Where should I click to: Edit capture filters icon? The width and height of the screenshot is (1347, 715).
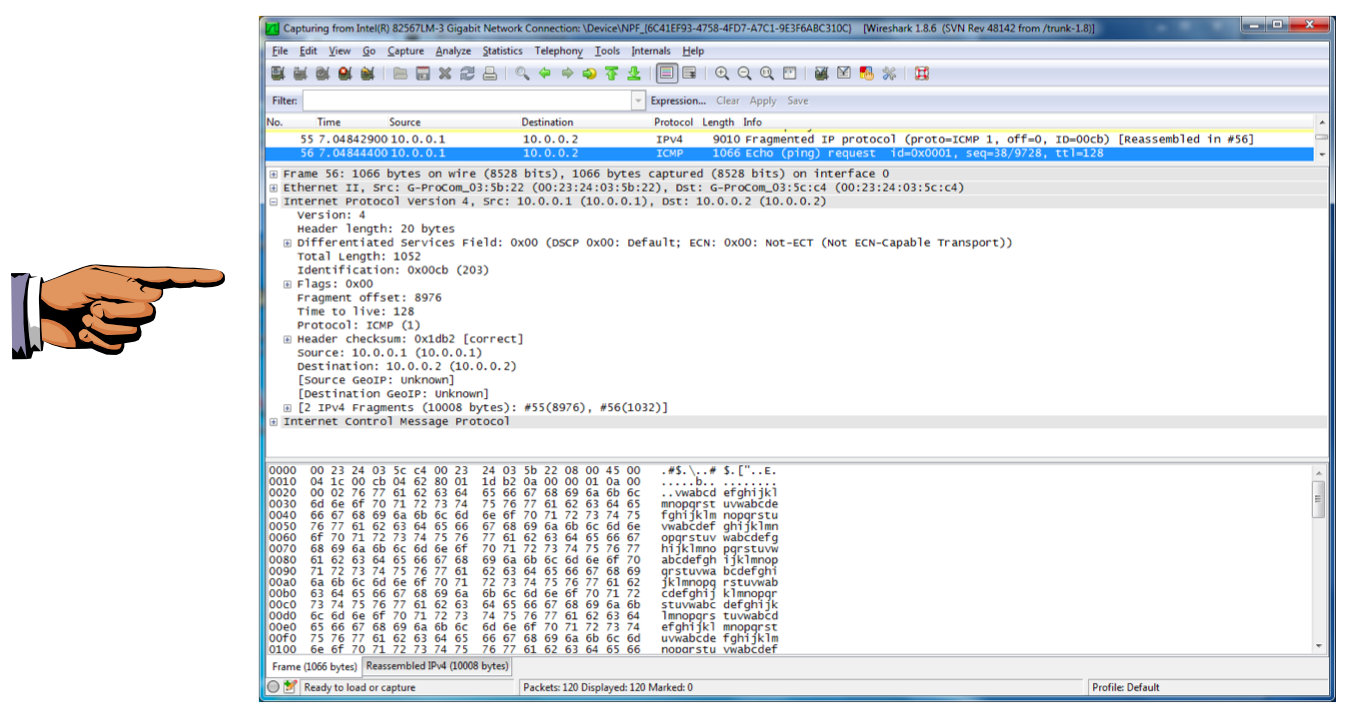click(821, 73)
